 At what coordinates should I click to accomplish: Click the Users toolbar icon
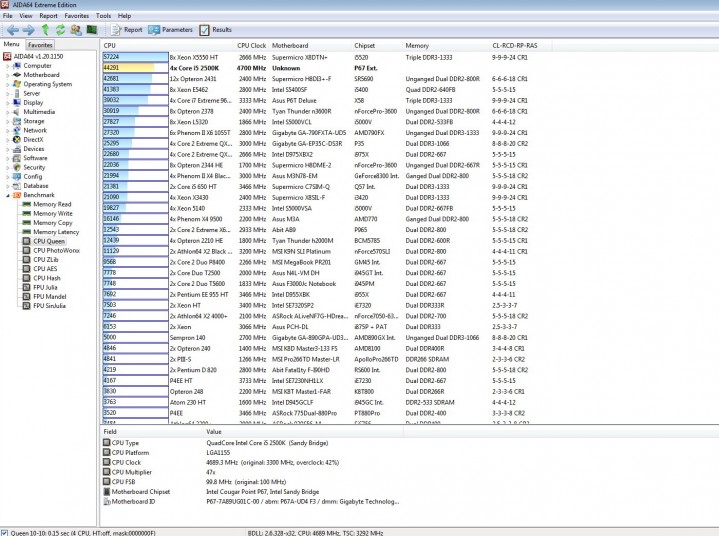pyautogui.click(x=76, y=30)
